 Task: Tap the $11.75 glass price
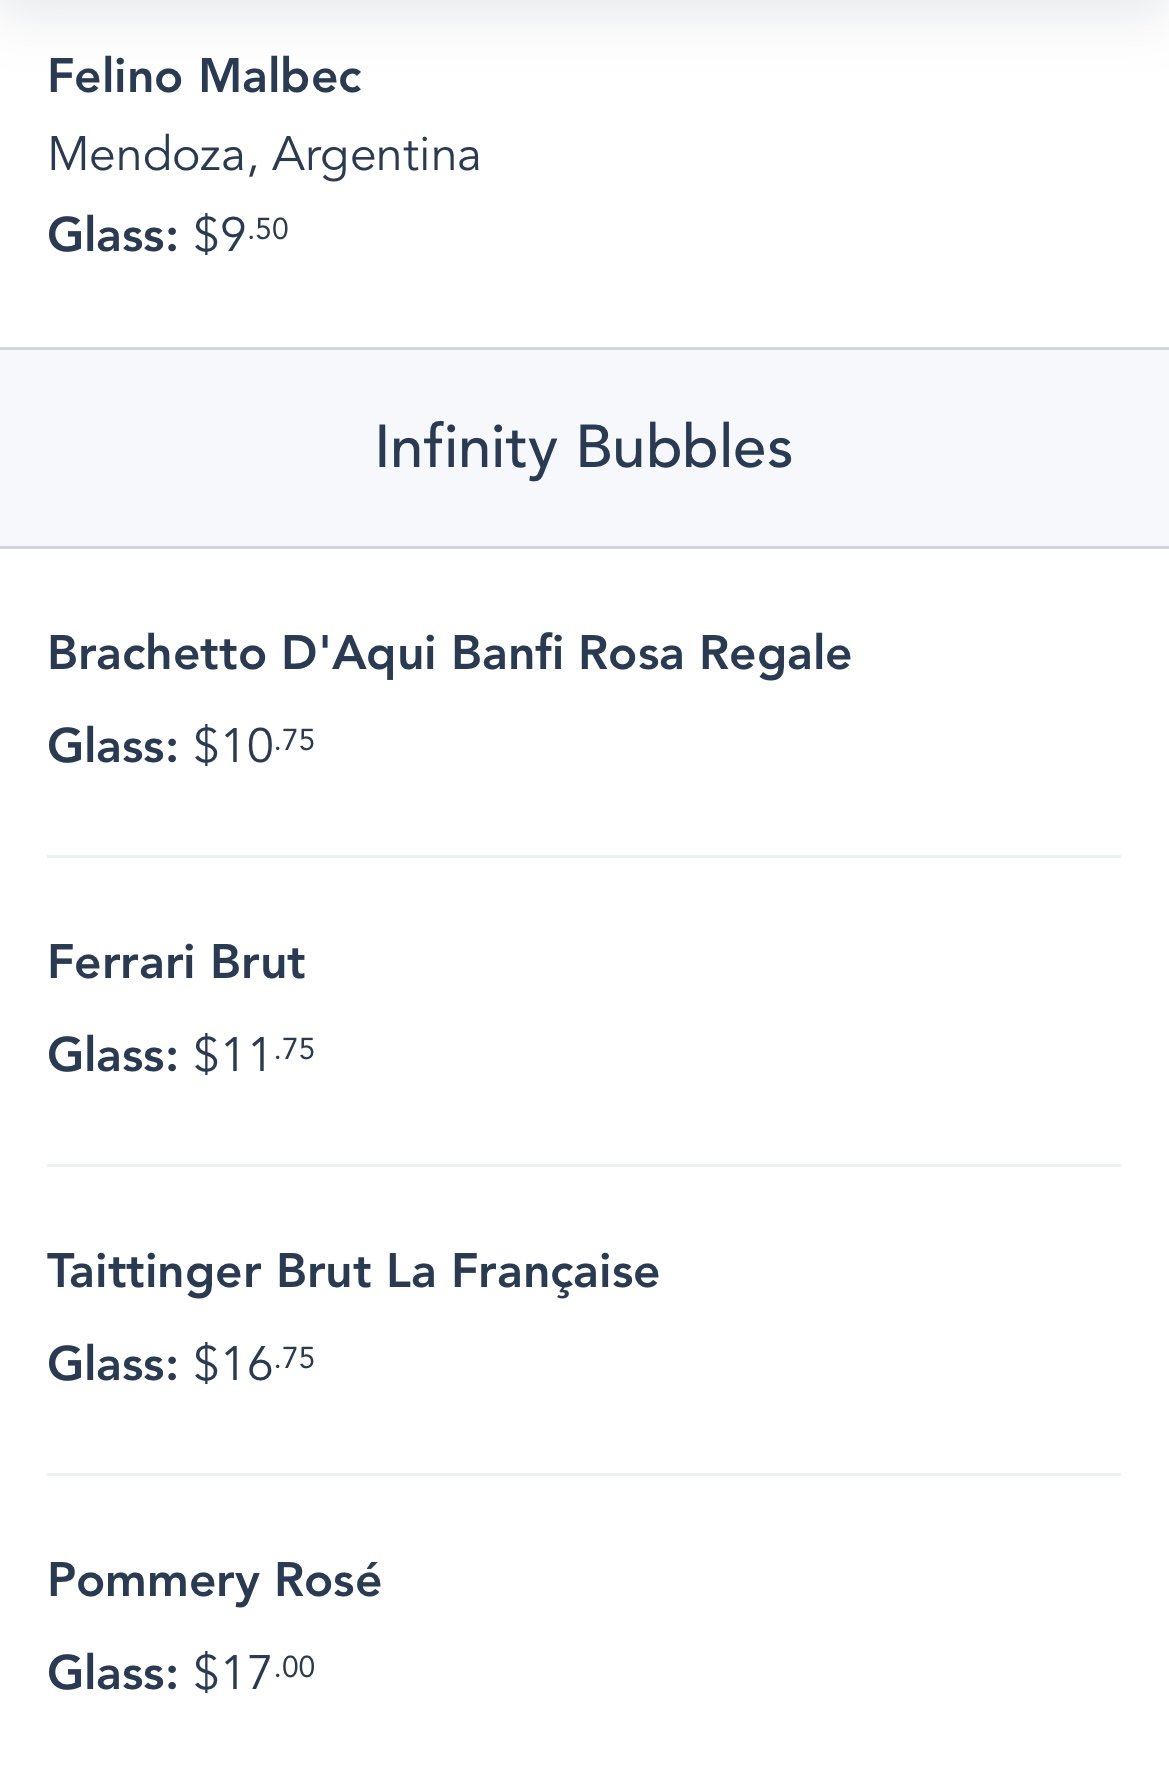coord(254,1054)
